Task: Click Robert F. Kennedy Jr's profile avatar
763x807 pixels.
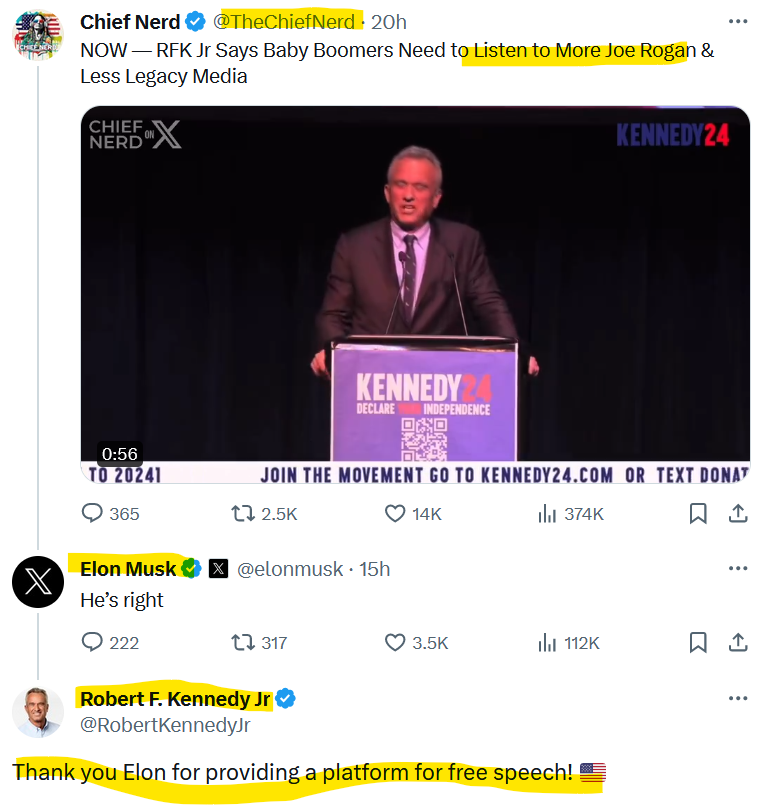Action: pyautogui.click(x=38, y=714)
